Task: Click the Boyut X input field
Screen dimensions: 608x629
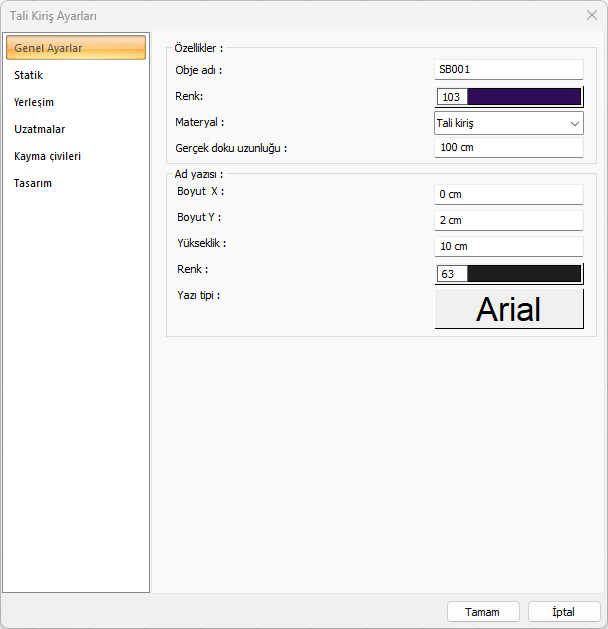Action: pyautogui.click(x=508, y=194)
